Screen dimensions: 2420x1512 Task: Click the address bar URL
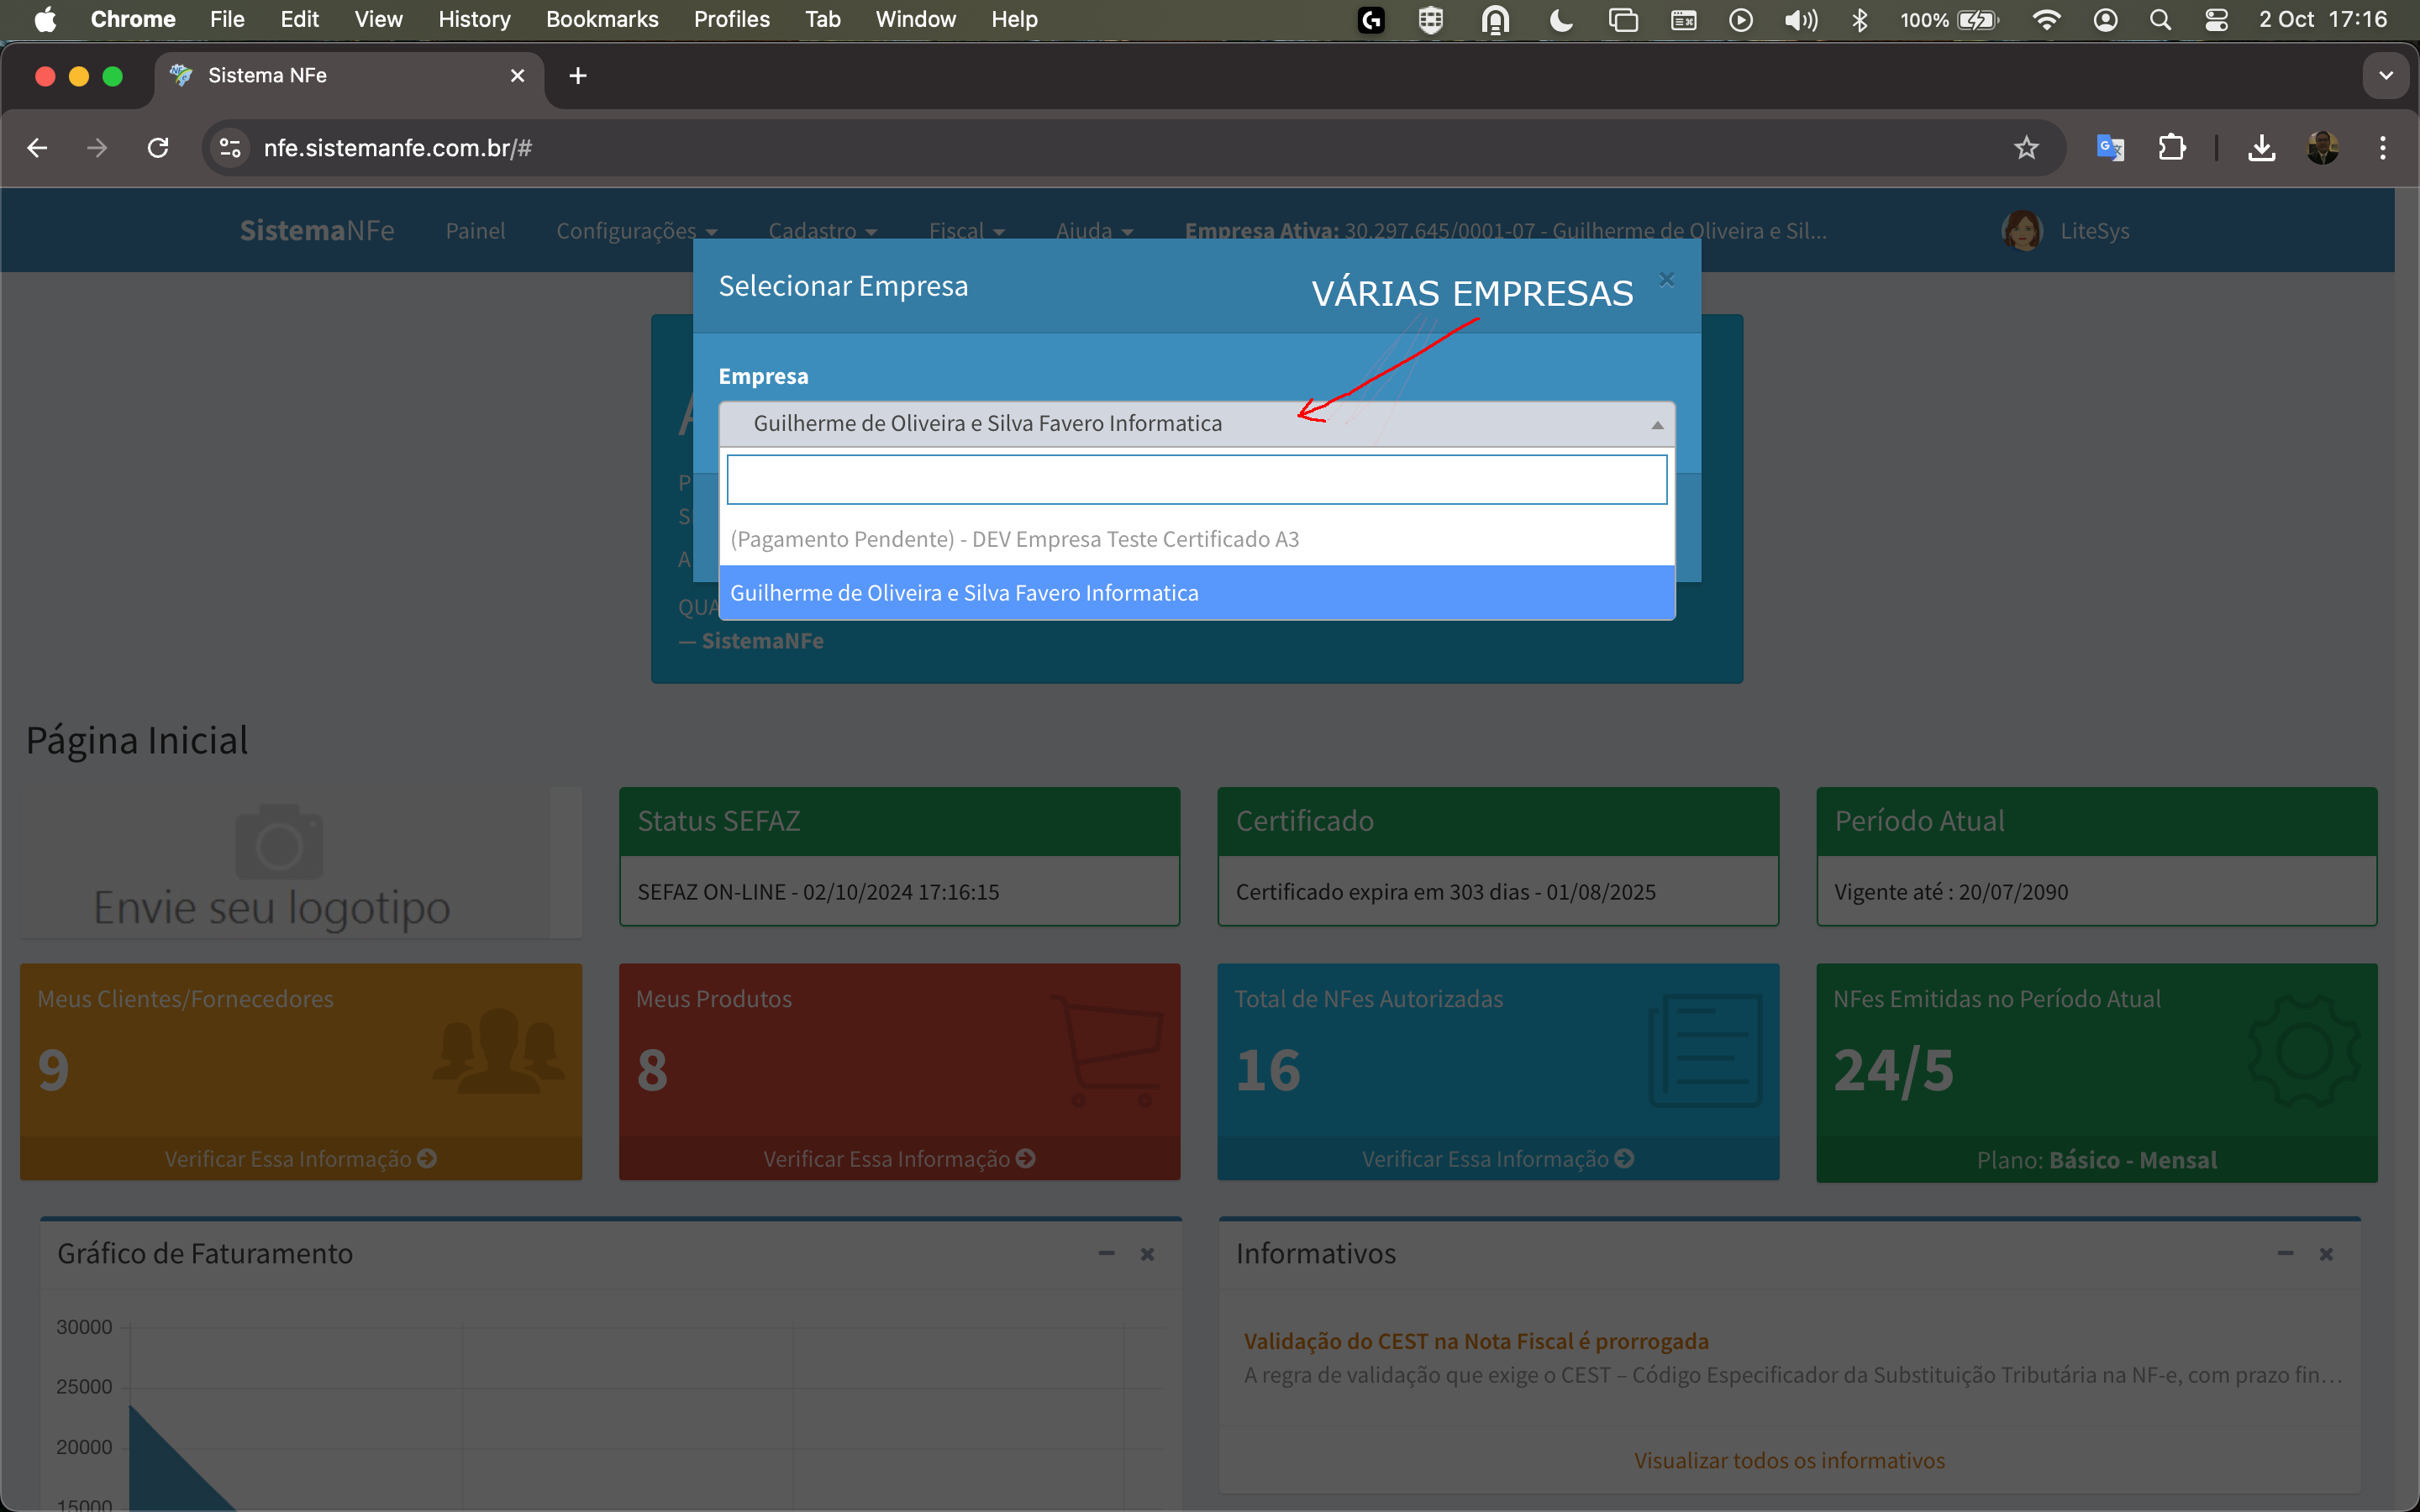point(397,148)
